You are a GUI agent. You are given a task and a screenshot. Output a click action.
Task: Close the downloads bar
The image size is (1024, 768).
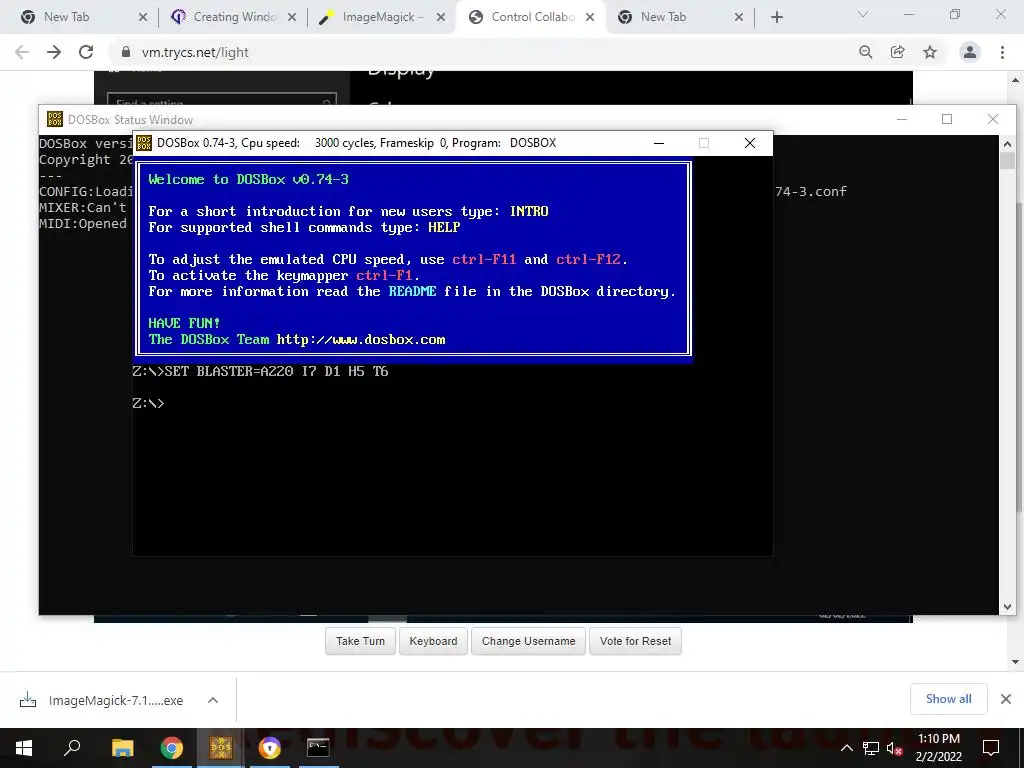(1006, 699)
